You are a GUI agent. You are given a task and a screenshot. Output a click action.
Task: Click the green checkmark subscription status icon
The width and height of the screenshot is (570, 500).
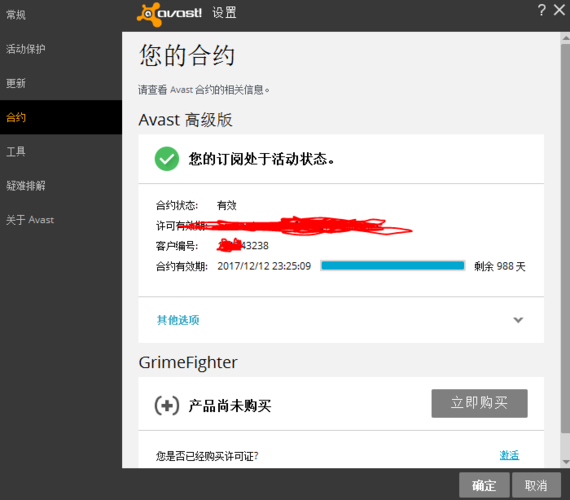(167, 159)
